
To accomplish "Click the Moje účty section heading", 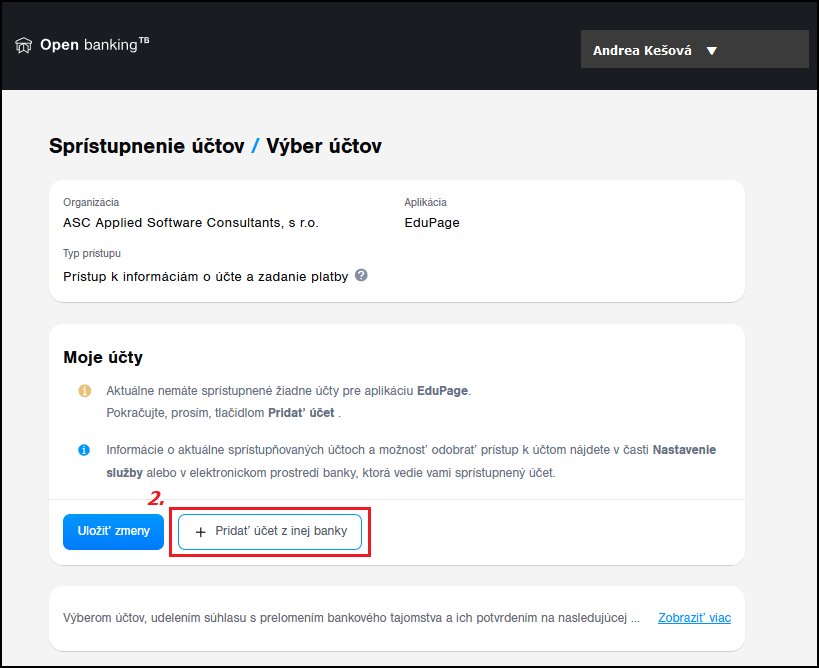I will tap(103, 357).
